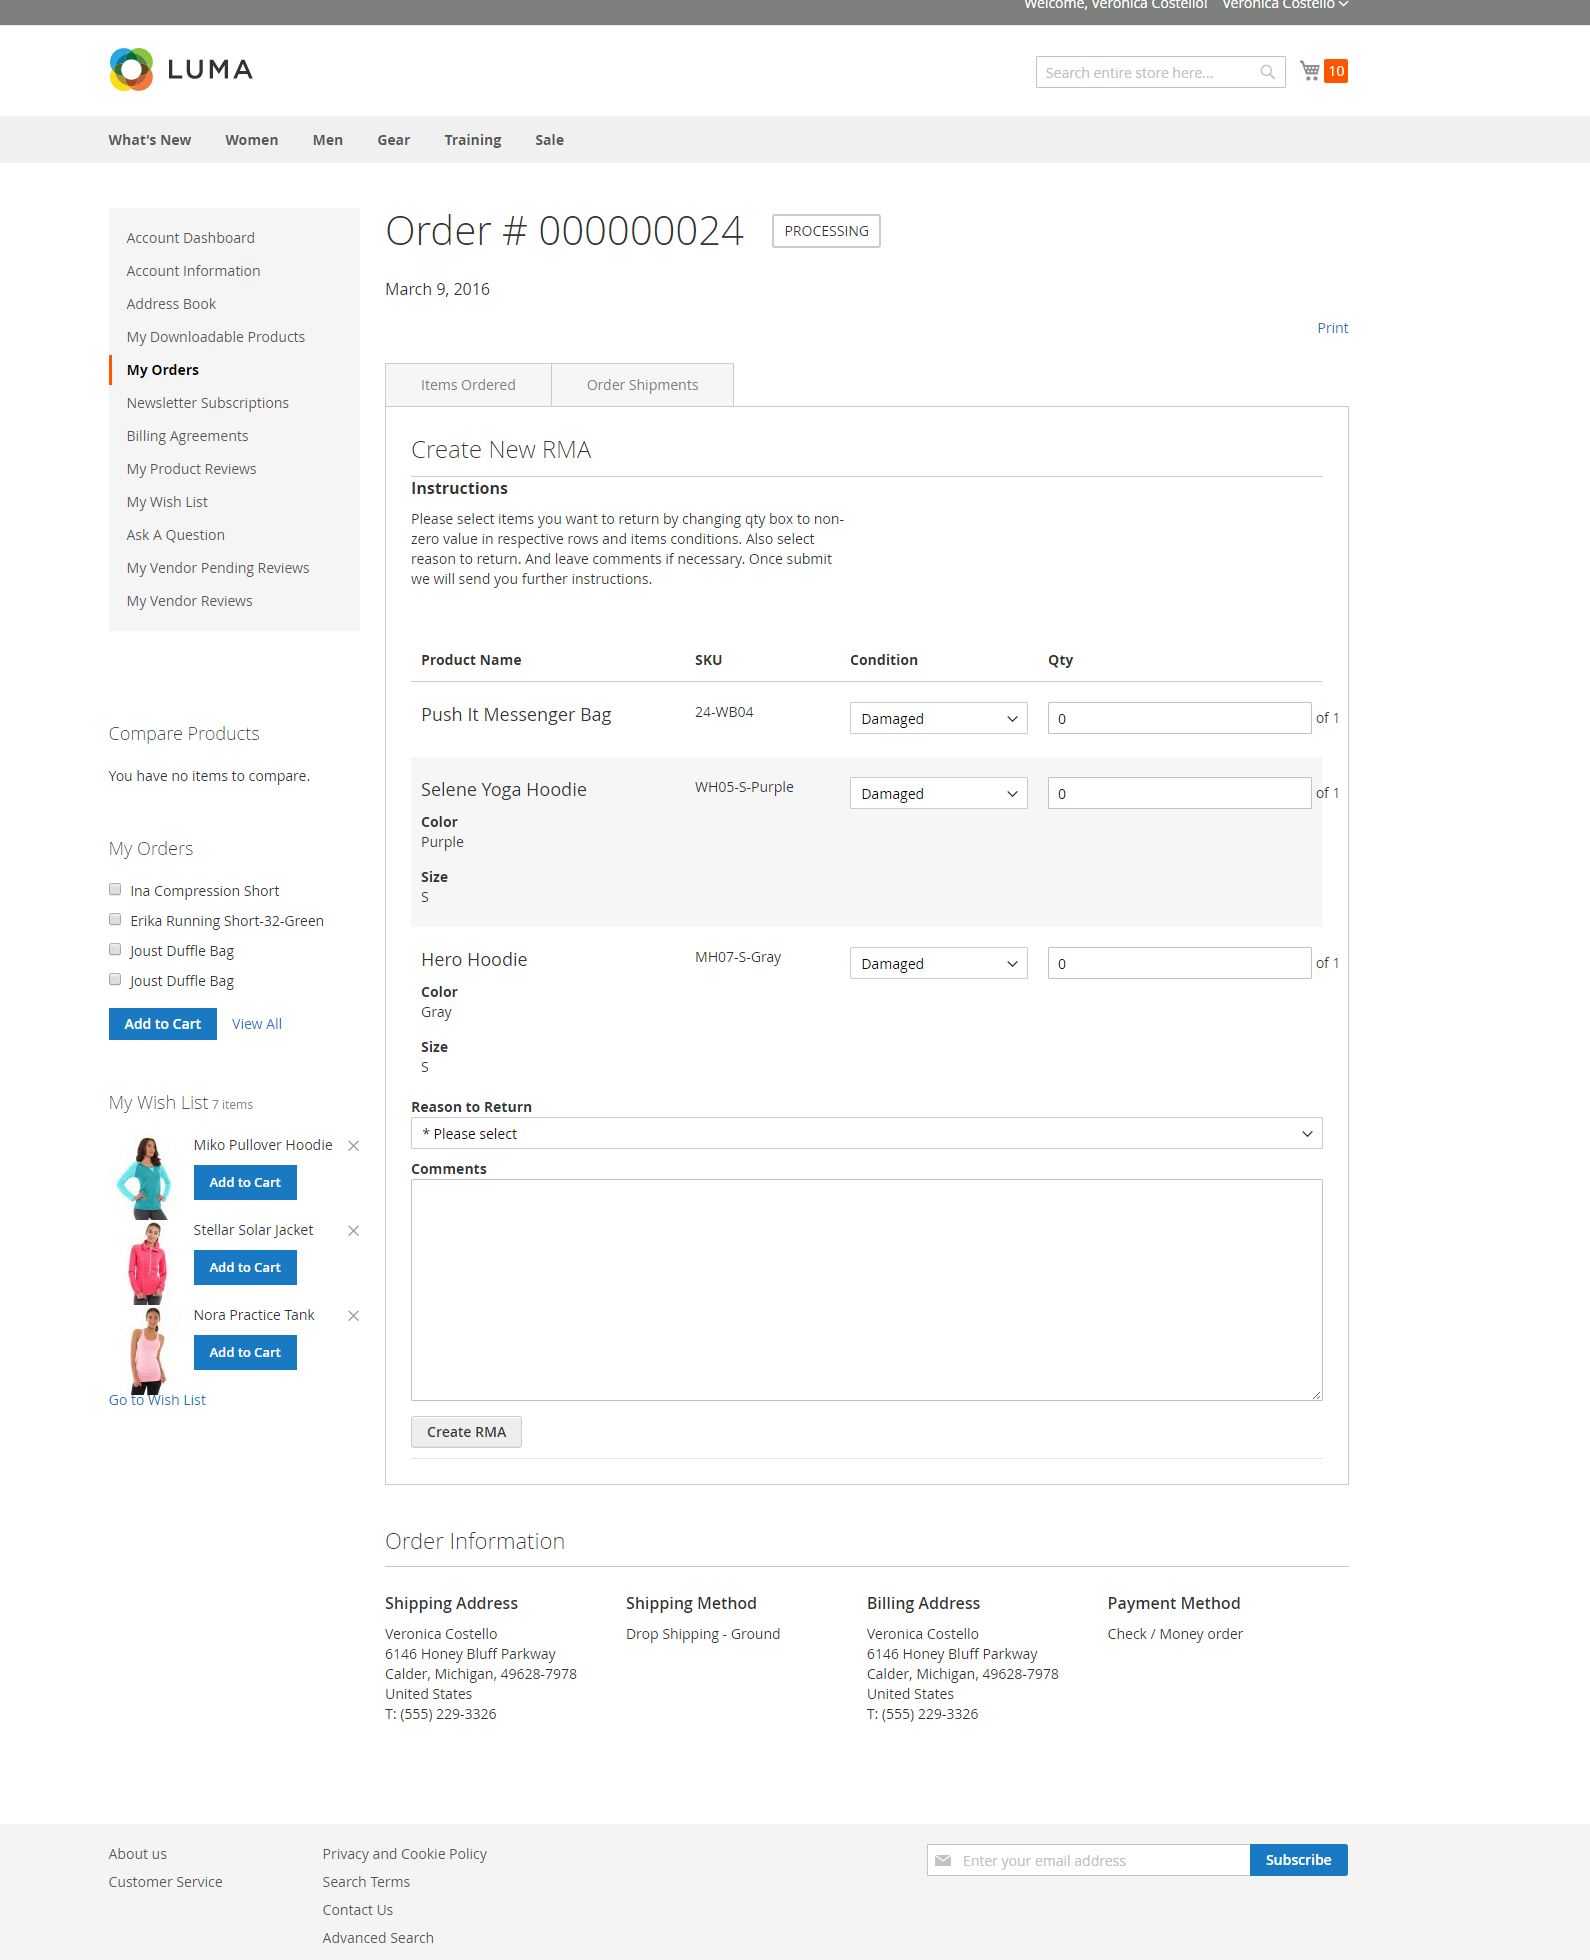The image size is (1590, 1960).
Task: Open Newsletter Subscriptions in sidebar
Action: [207, 403]
